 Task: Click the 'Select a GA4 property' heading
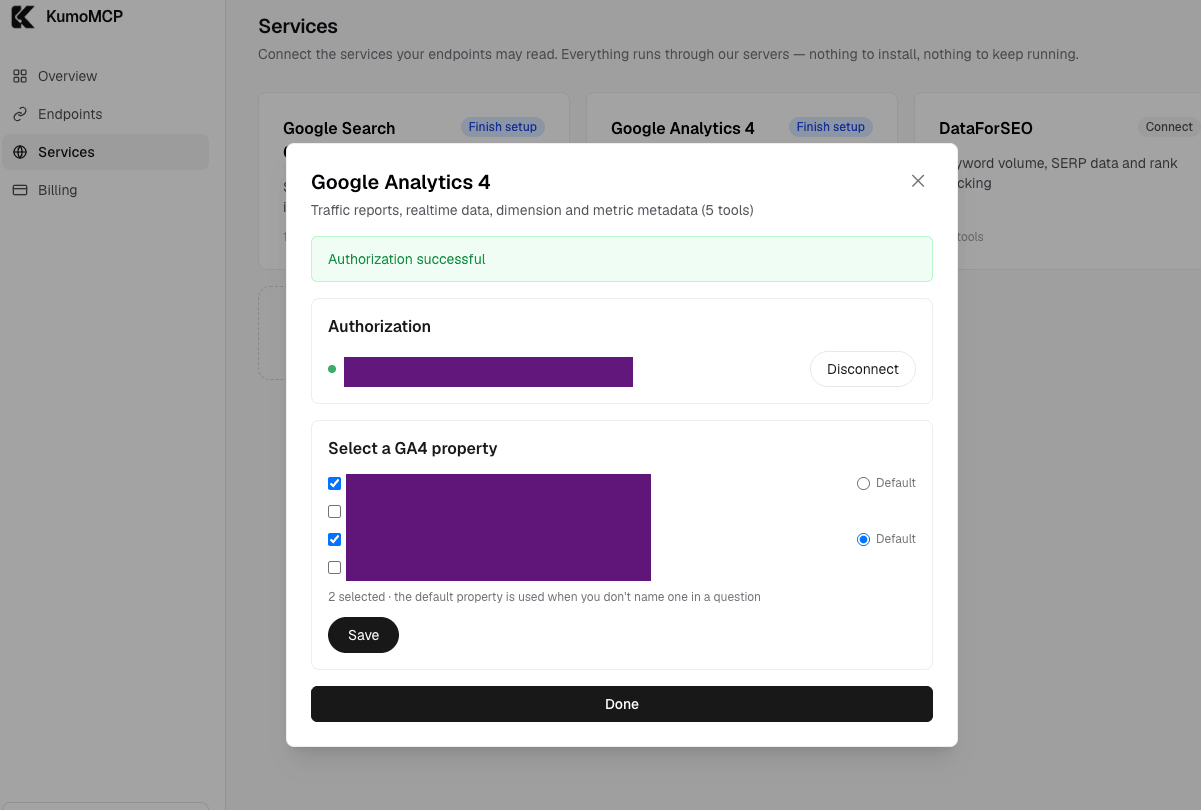pyautogui.click(x=412, y=448)
